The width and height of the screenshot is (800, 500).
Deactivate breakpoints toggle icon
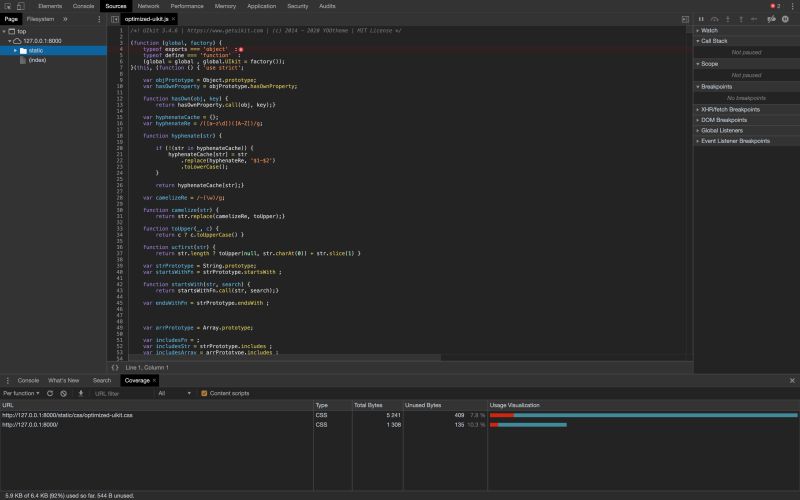click(771, 19)
